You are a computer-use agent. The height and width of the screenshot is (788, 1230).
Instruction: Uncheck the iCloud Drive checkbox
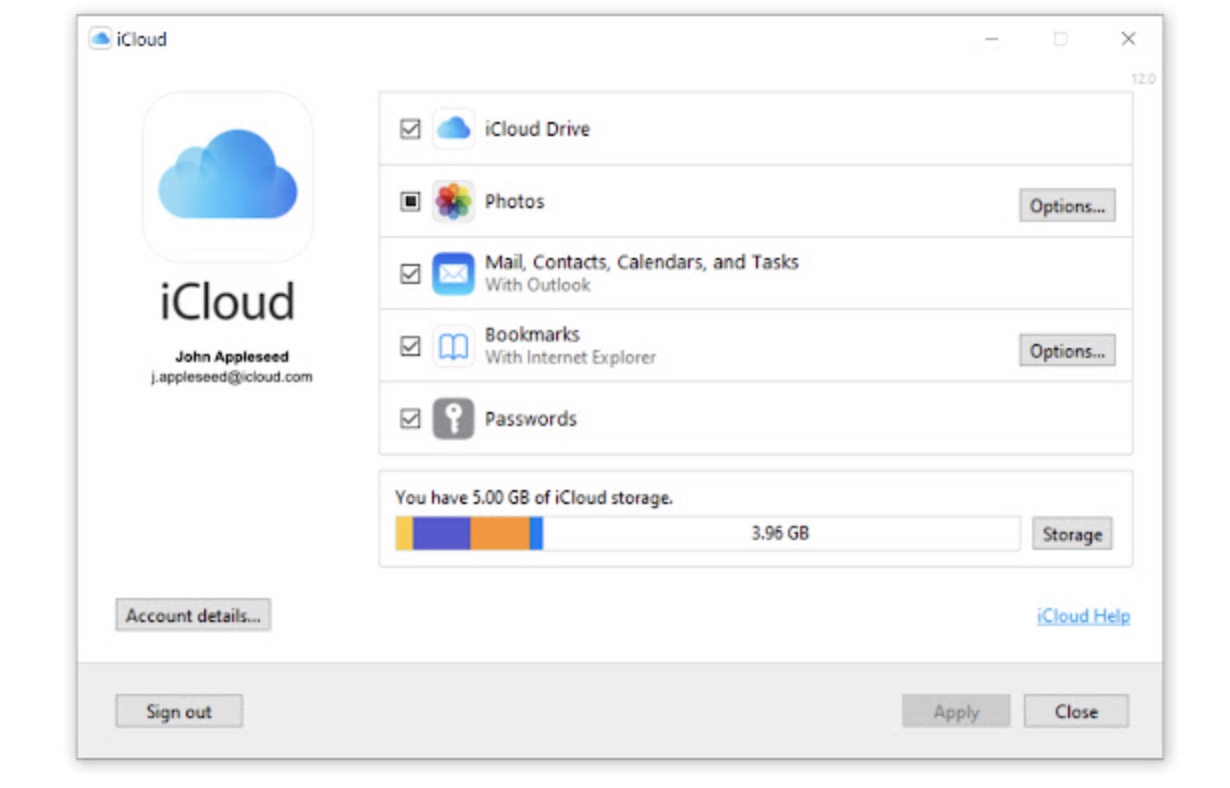click(x=410, y=129)
